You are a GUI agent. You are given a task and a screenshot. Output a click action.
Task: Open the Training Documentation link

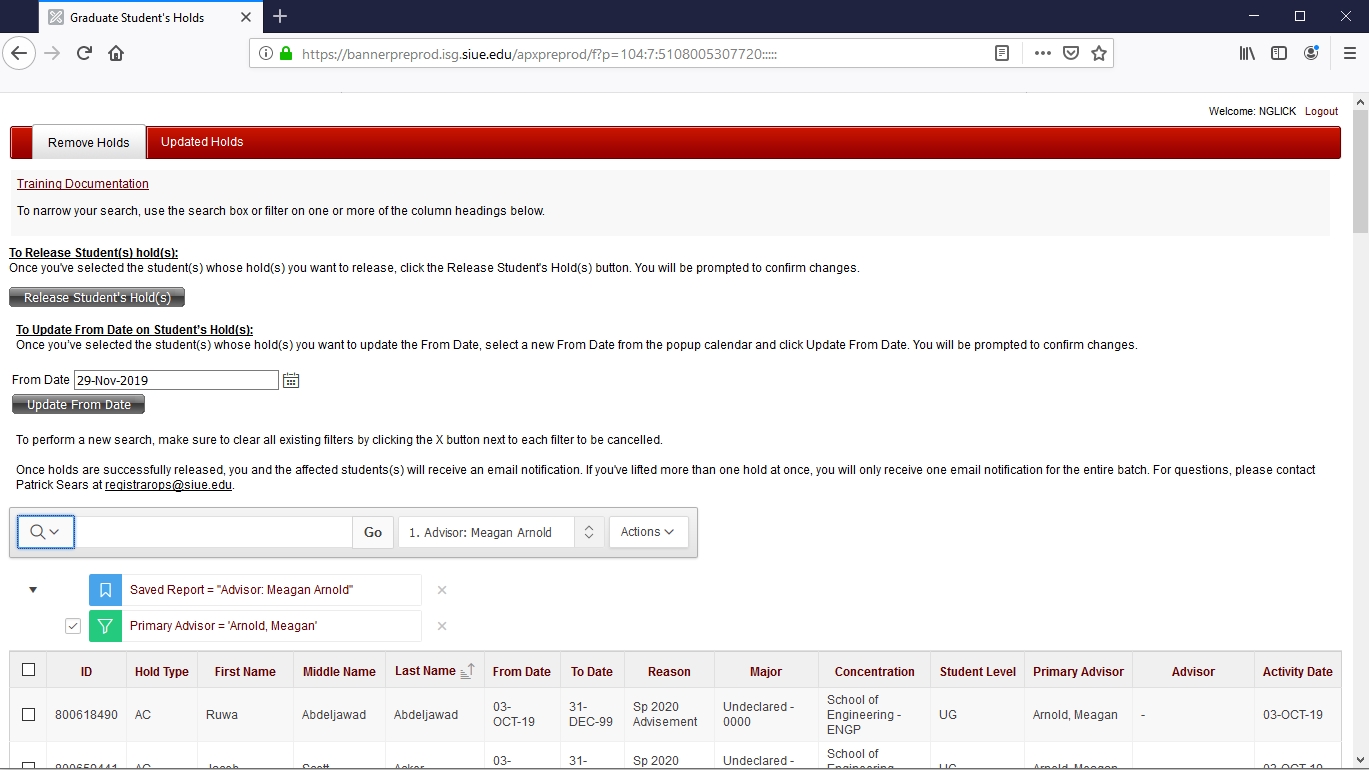(x=83, y=184)
